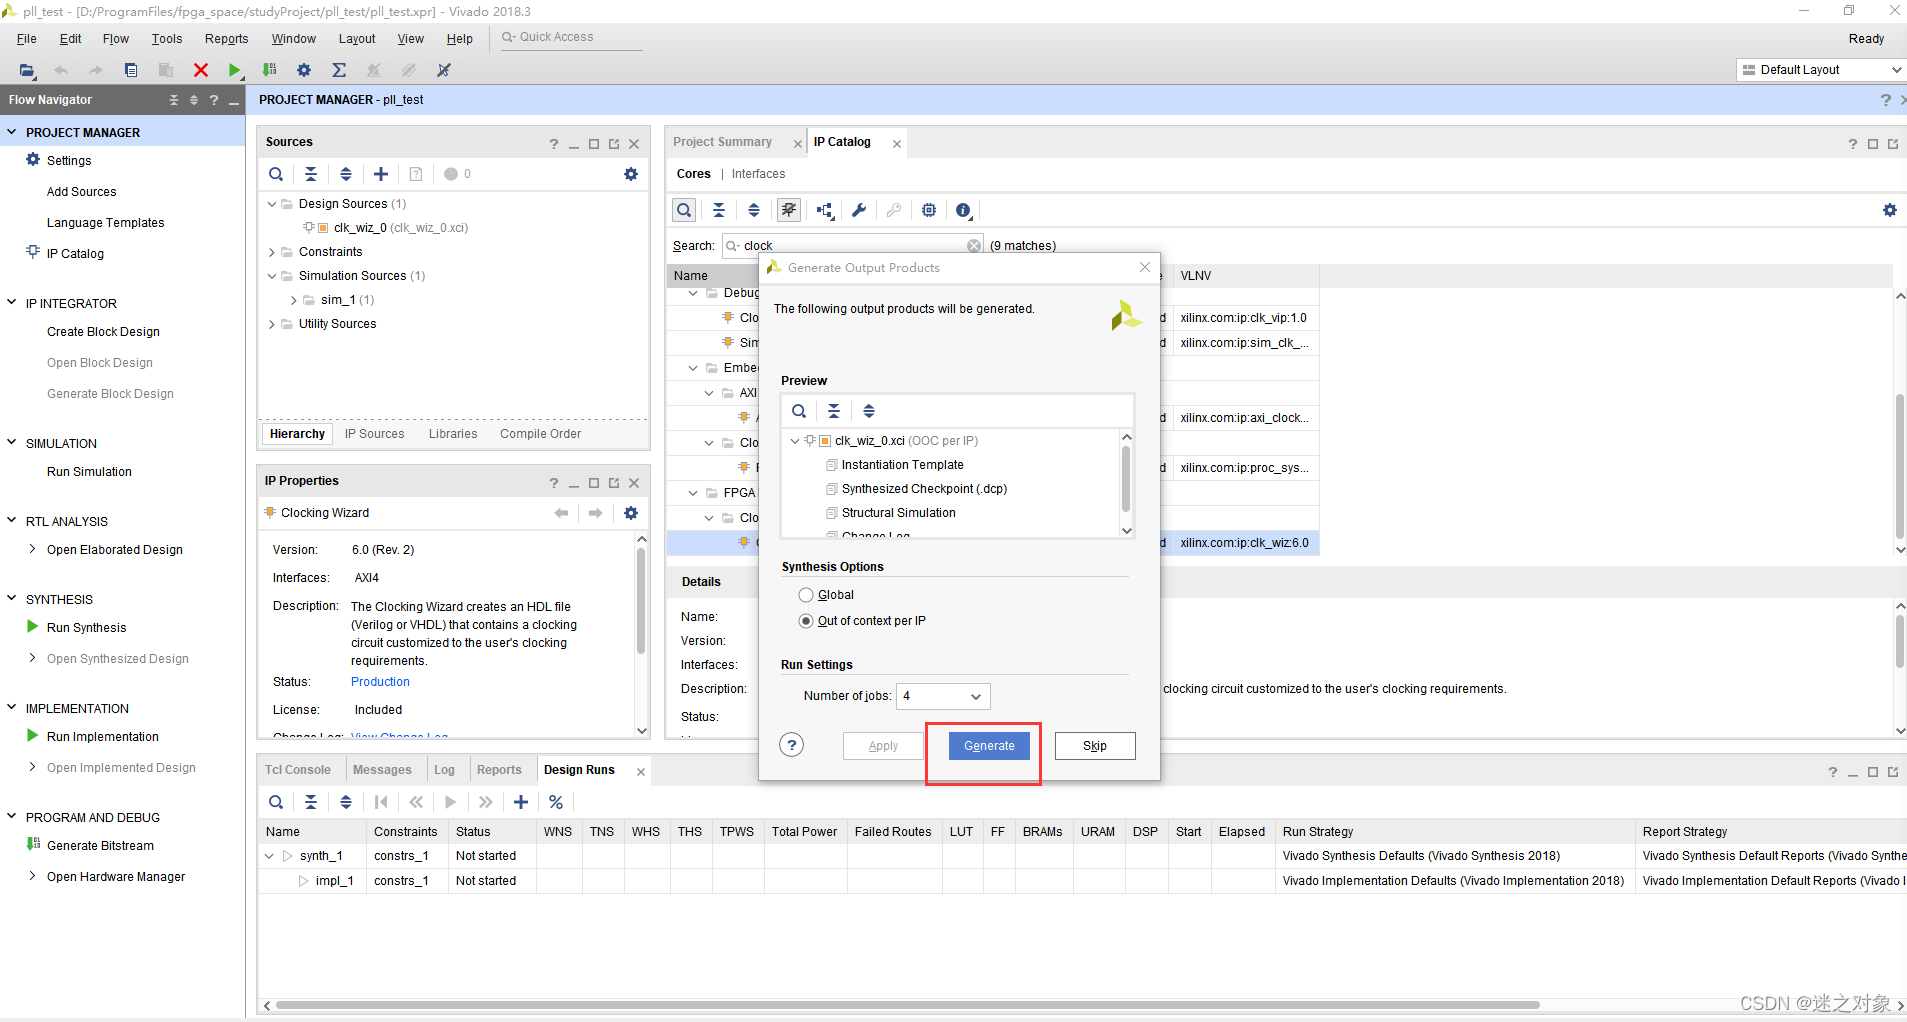This screenshot has height=1022, width=1907.
Task: Open IP Catalog from Flow Navigator
Action: (x=75, y=254)
